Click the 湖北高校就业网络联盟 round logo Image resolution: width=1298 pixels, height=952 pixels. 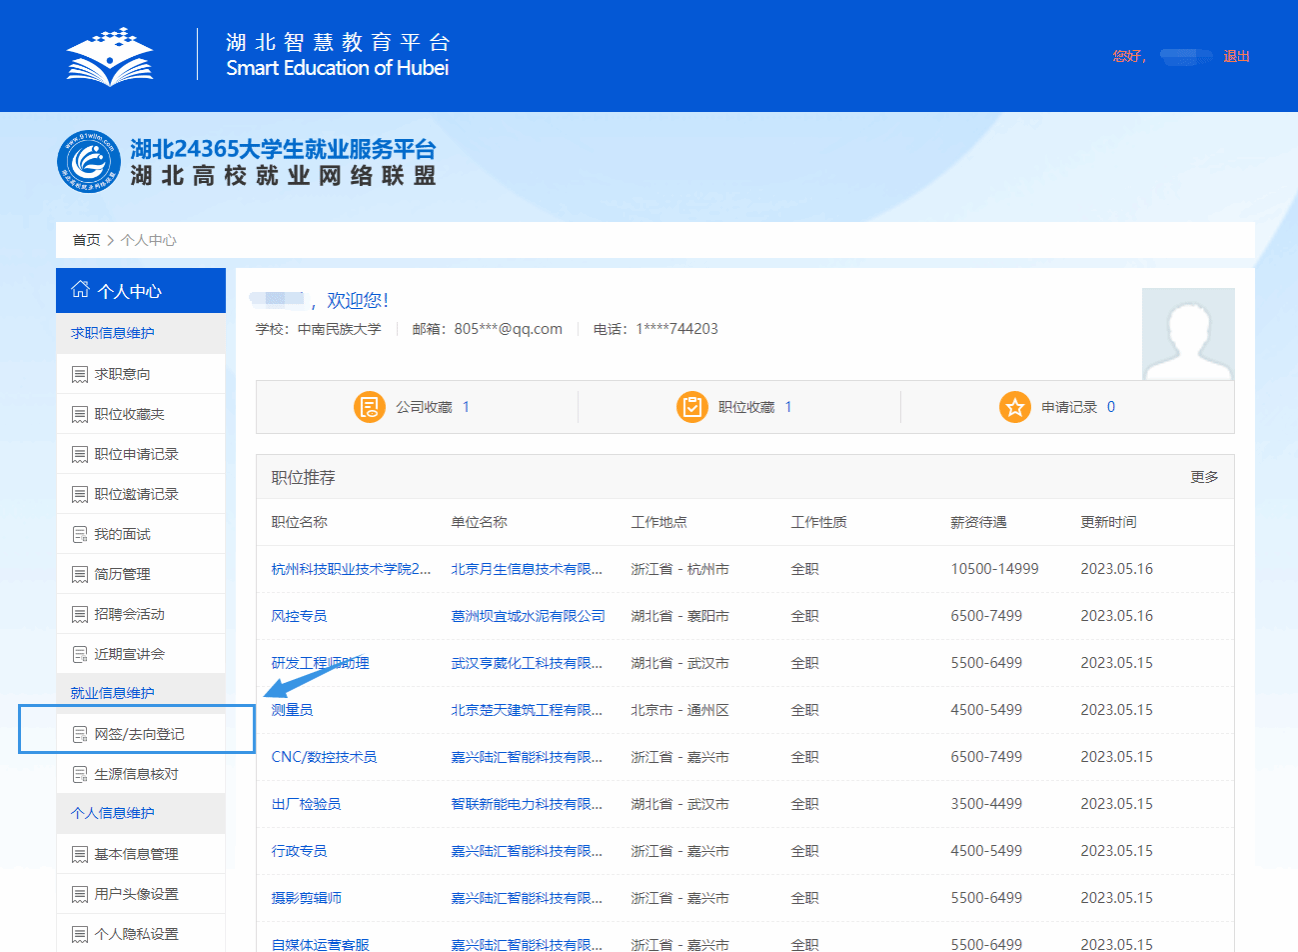pyautogui.click(x=89, y=162)
